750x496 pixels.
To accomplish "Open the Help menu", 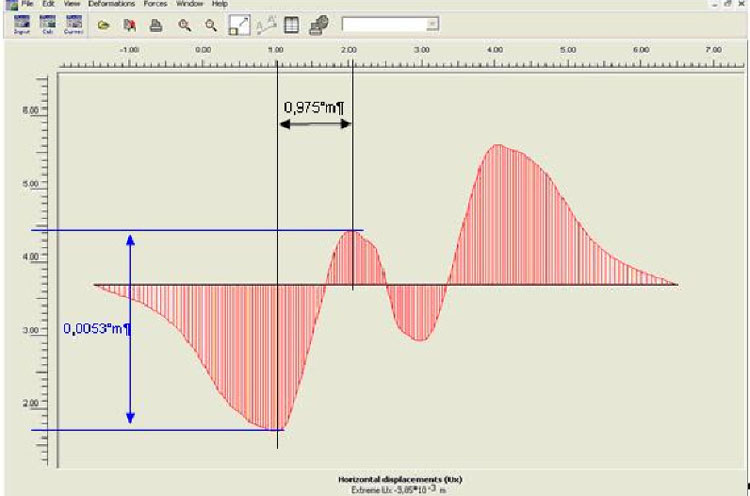I will [x=219, y=4].
